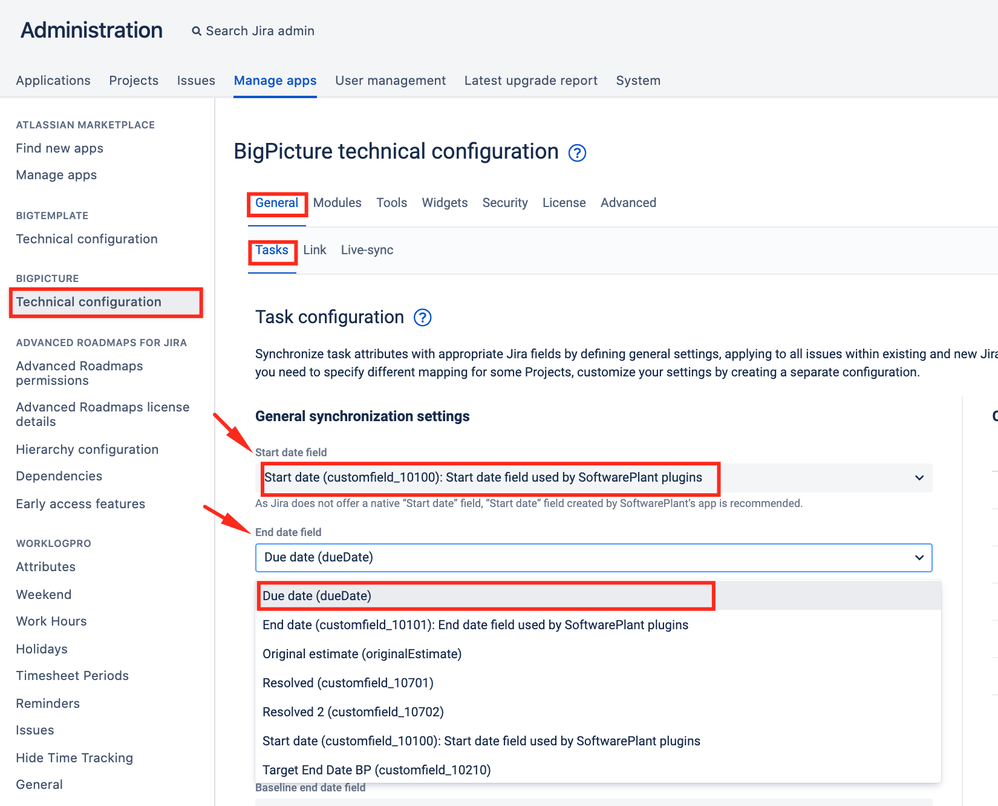The image size is (998, 806).
Task: Switch to the System admin tab
Action: [638, 80]
